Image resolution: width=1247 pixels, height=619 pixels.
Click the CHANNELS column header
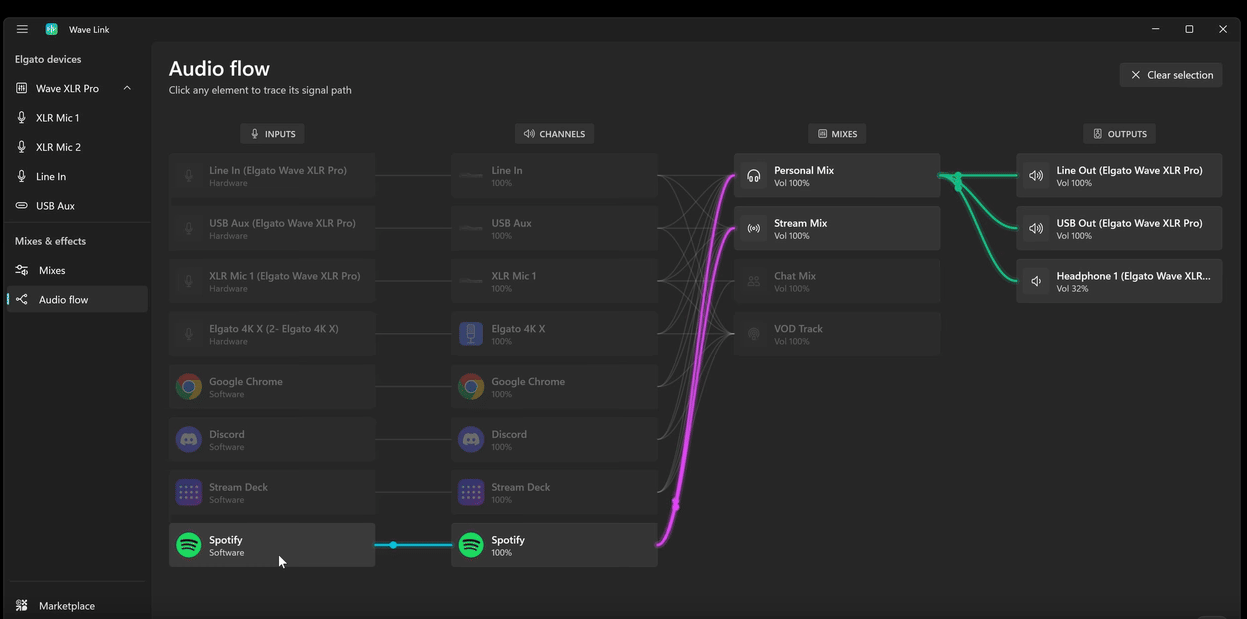(554, 133)
